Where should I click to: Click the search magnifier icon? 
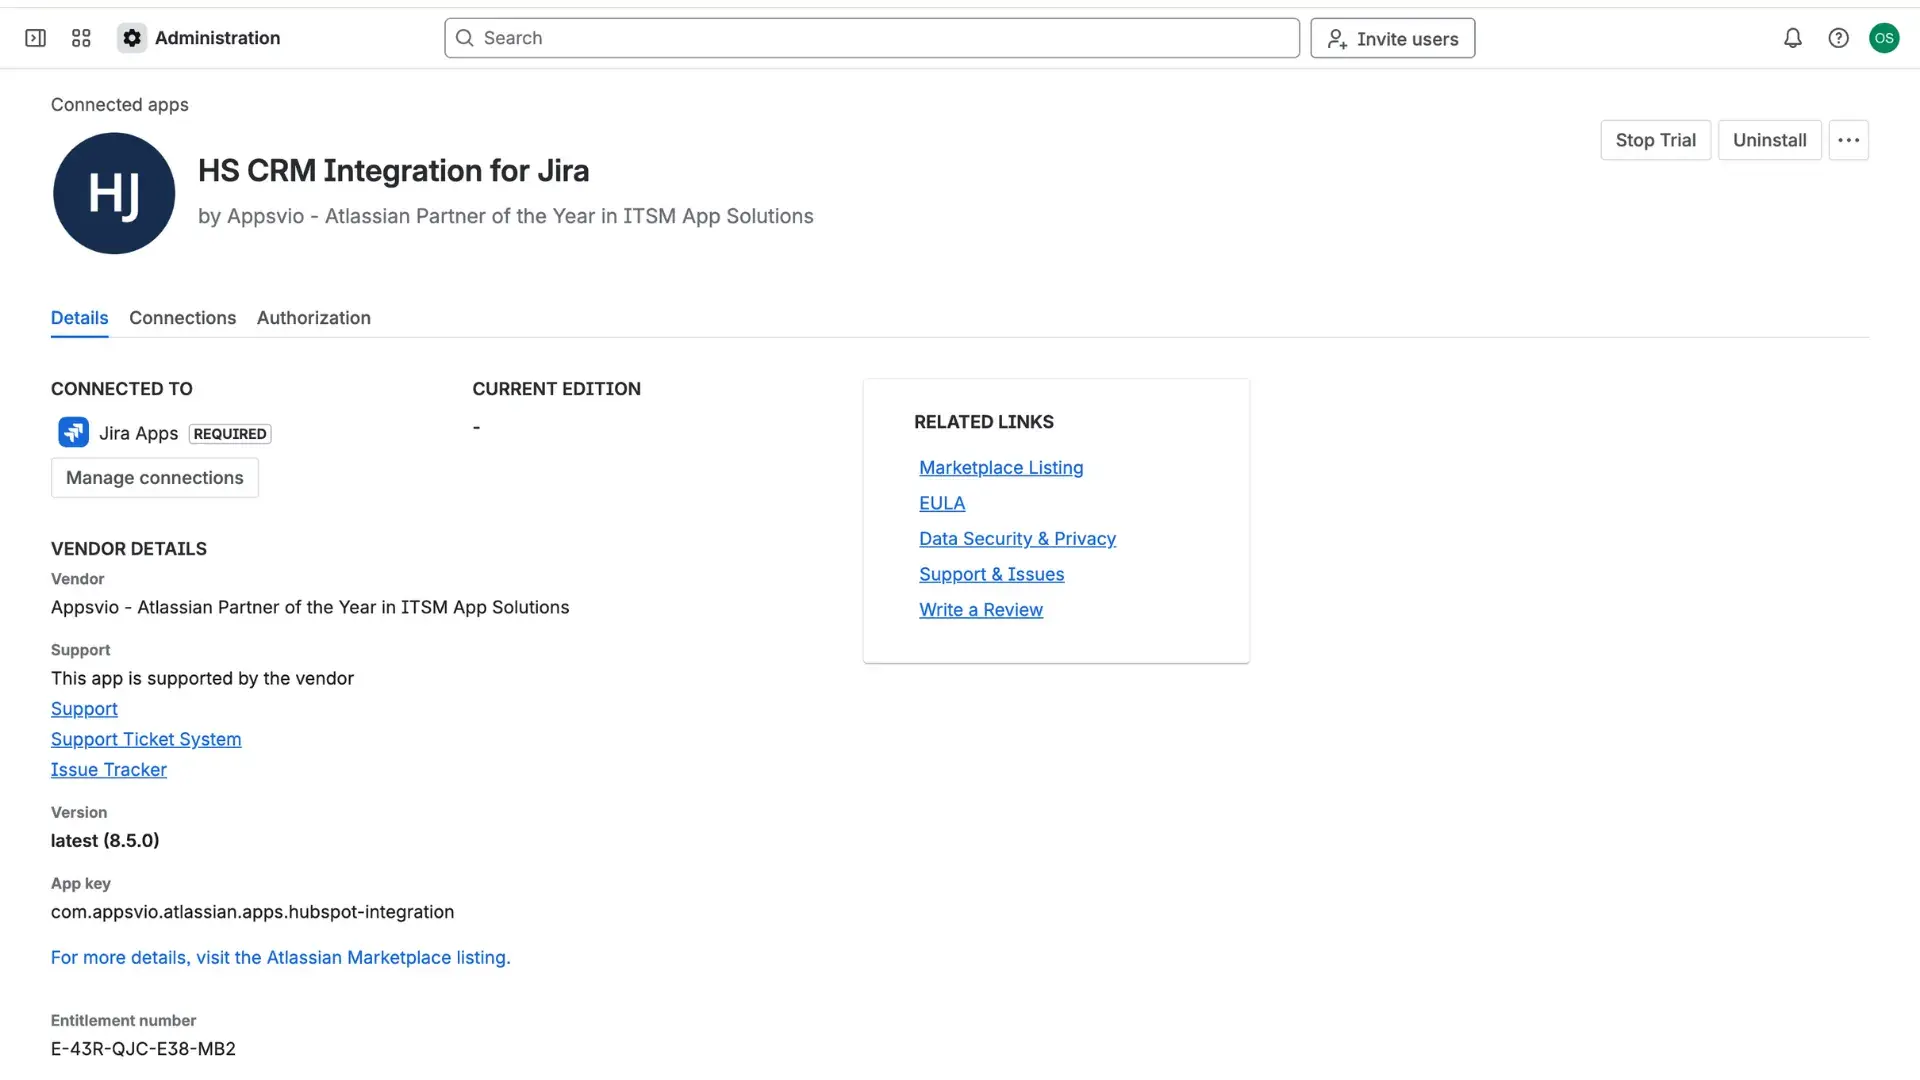464,38
